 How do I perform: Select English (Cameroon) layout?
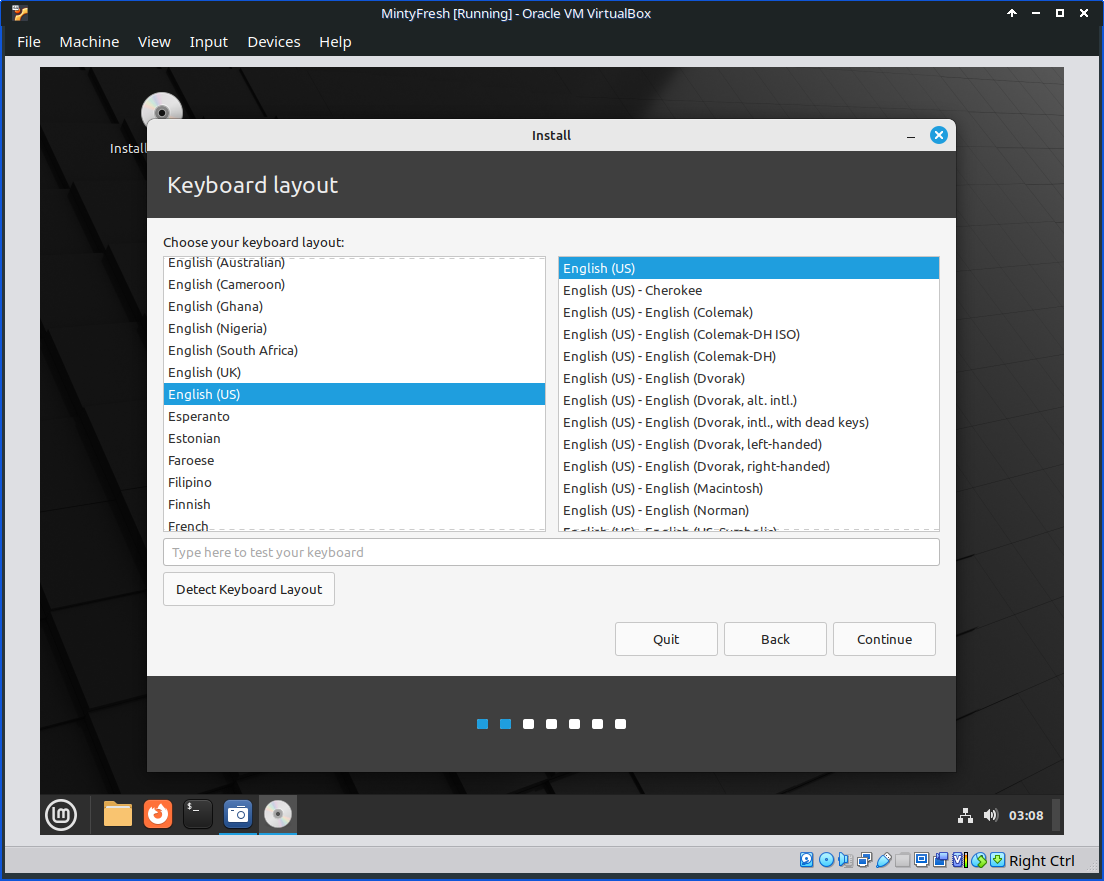(354, 285)
